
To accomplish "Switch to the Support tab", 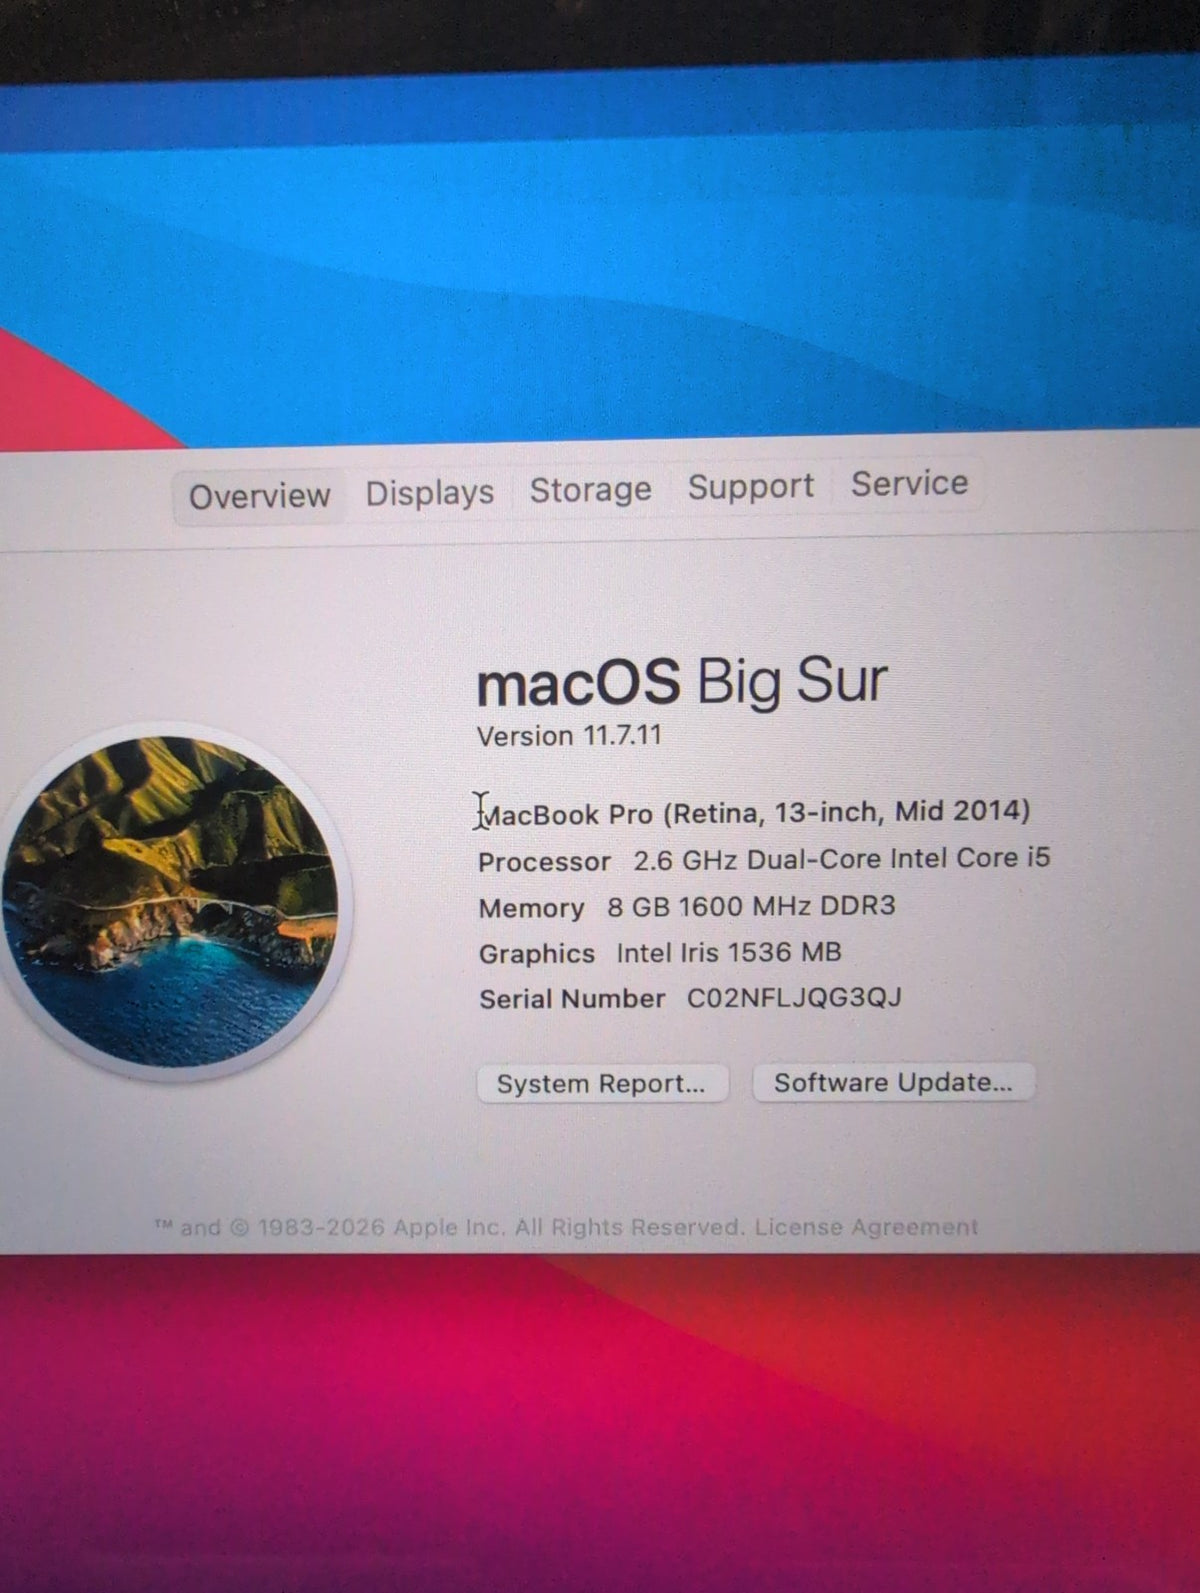I will tap(750, 487).
